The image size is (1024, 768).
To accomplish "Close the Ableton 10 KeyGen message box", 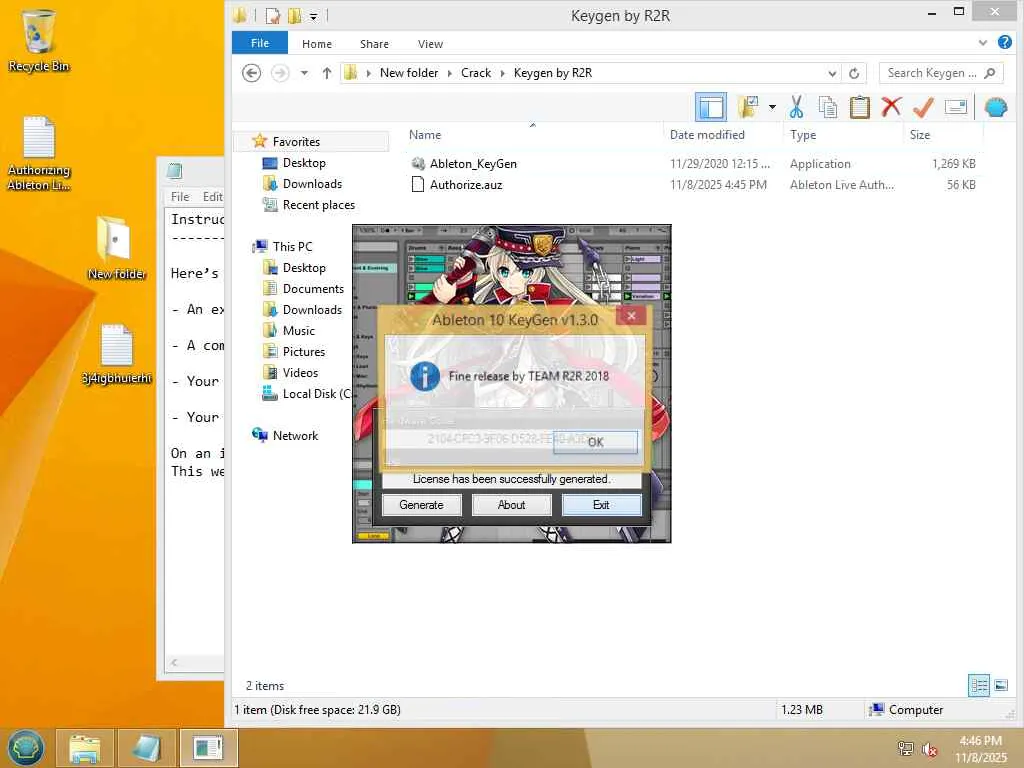I will [x=631, y=316].
